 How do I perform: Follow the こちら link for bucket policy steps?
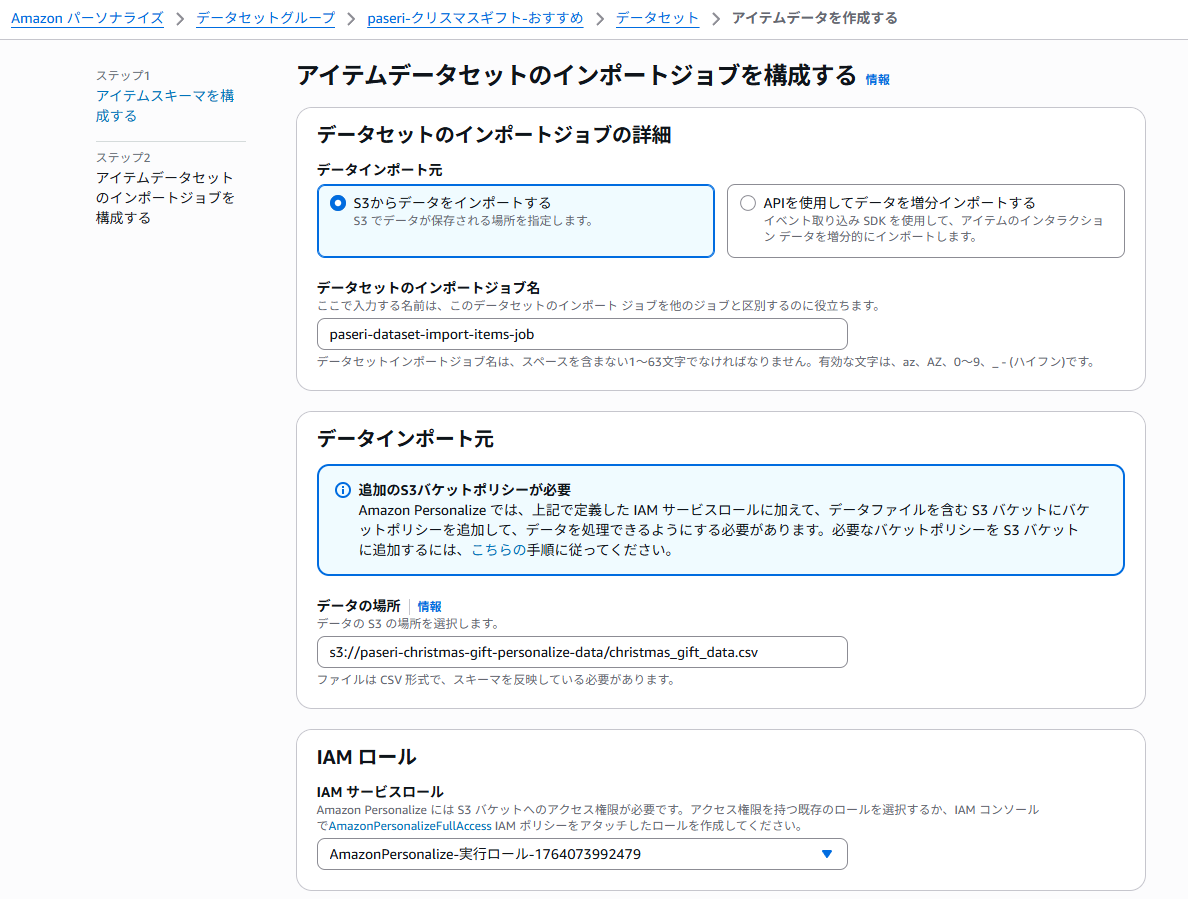coord(498,550)
